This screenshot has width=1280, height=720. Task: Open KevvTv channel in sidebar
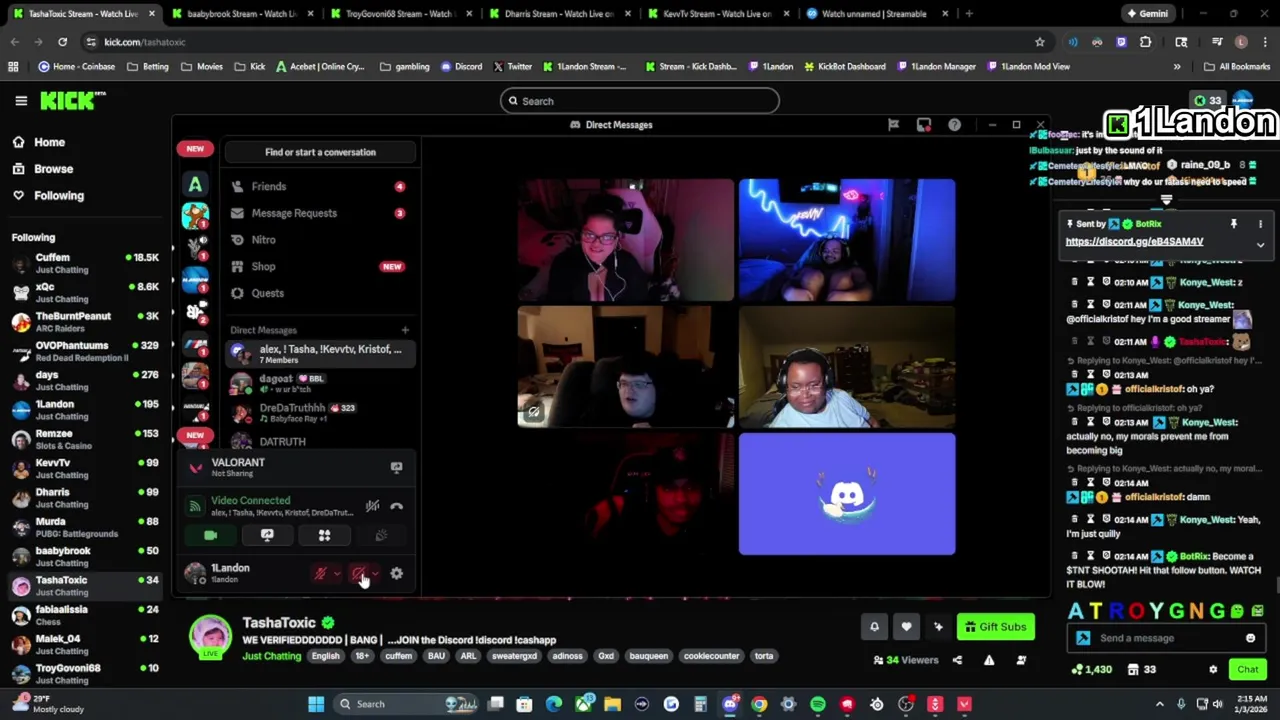(85, 468)
